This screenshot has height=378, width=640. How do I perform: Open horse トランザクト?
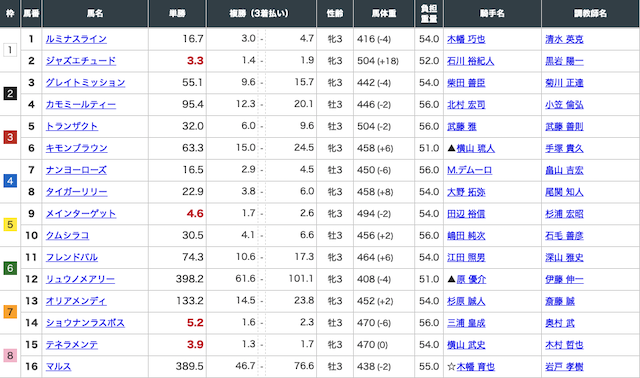(x=72, y=127)
